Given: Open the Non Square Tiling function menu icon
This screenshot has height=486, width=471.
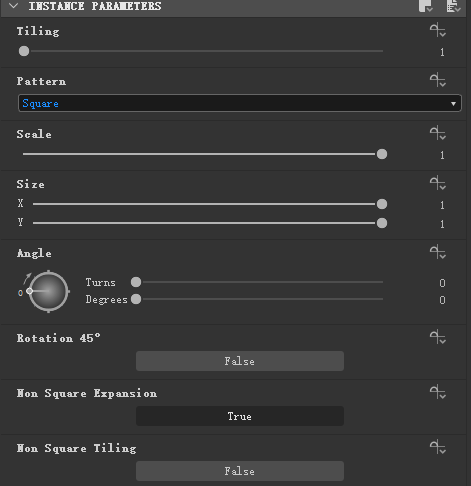Looking at the screenshot, I should pyautogui.click(x=438, y=447).
